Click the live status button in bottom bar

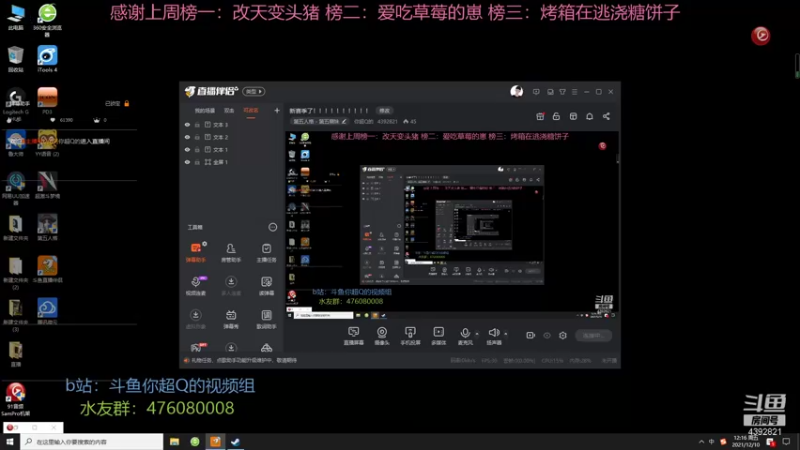click(593, 335)
